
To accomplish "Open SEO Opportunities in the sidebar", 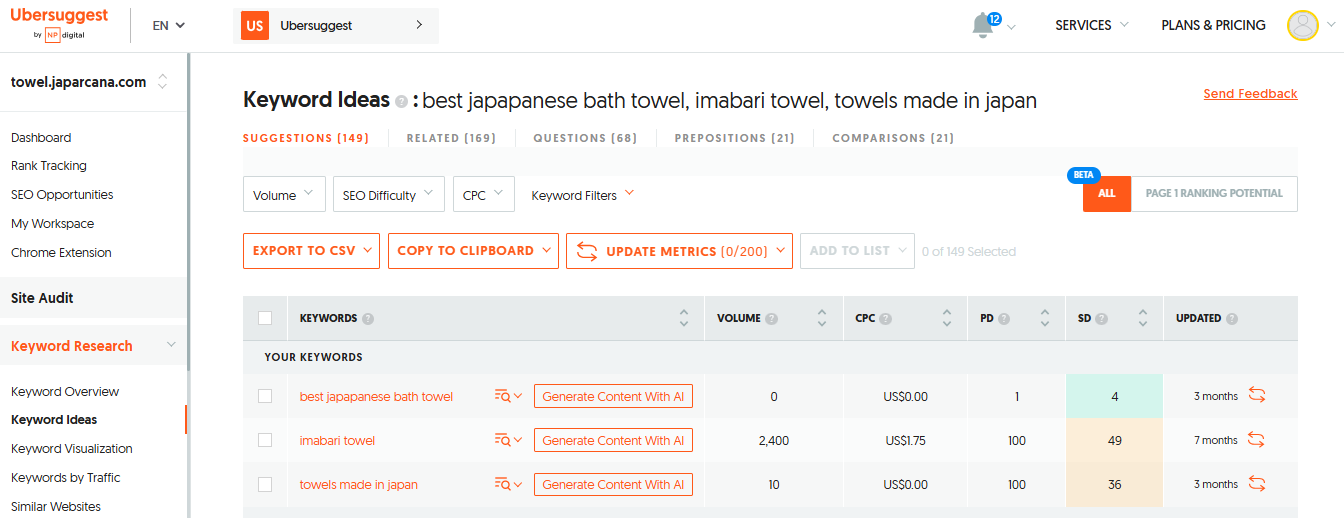I will (62, 195).
